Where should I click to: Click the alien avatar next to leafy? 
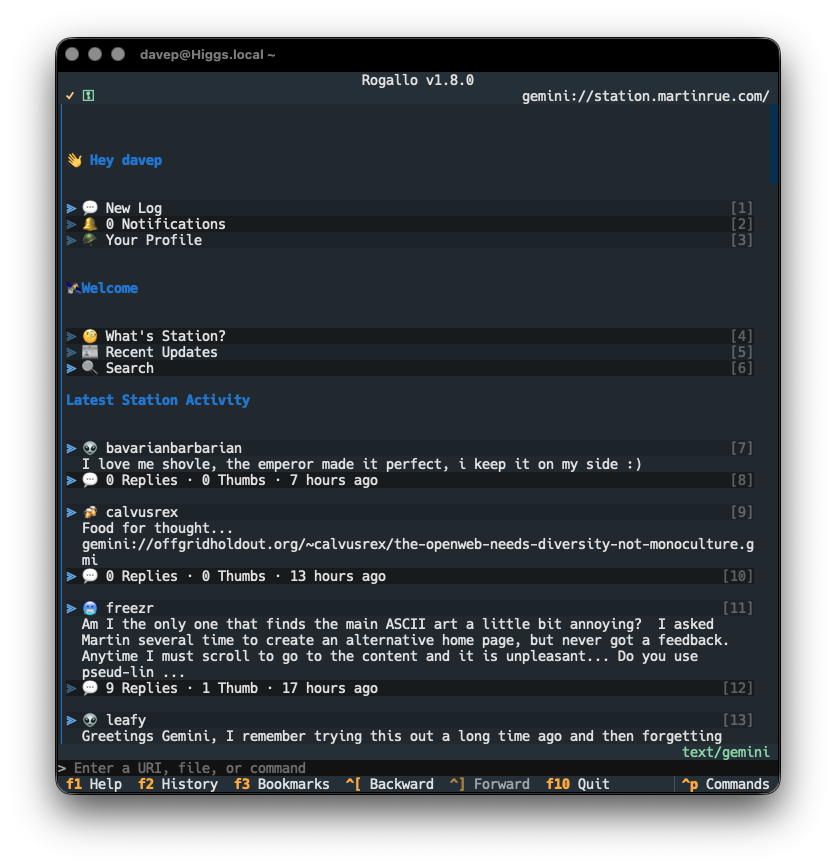tap(90, 720)
